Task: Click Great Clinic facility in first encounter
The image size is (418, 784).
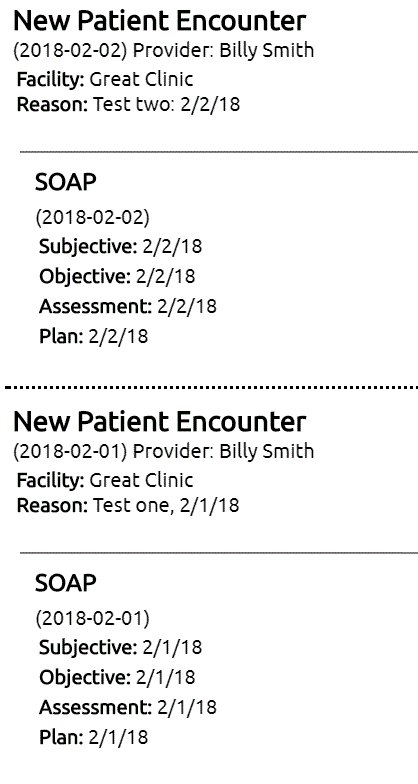Action: 141,80
